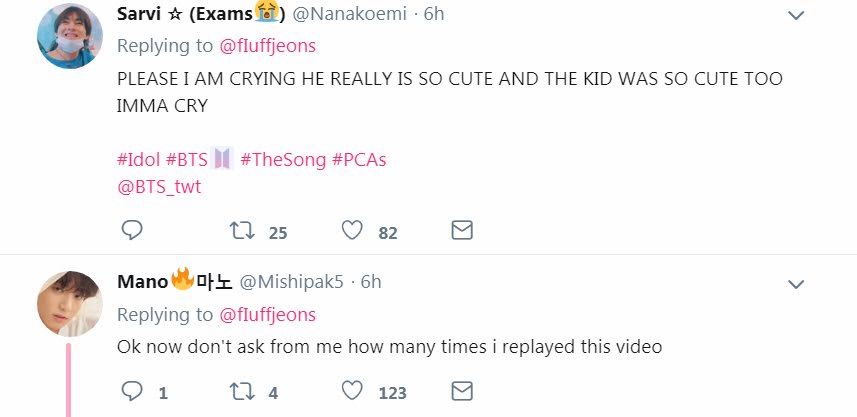This screenshot has width=857, height=417.
Task: Open @fluffjeons link in Mano's reply
Action: click(267, 314)
